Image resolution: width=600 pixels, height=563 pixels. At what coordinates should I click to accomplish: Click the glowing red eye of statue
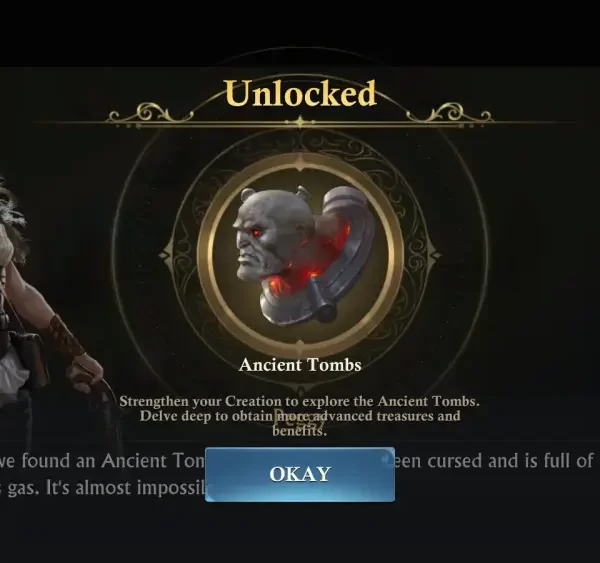tap(258, 232)
